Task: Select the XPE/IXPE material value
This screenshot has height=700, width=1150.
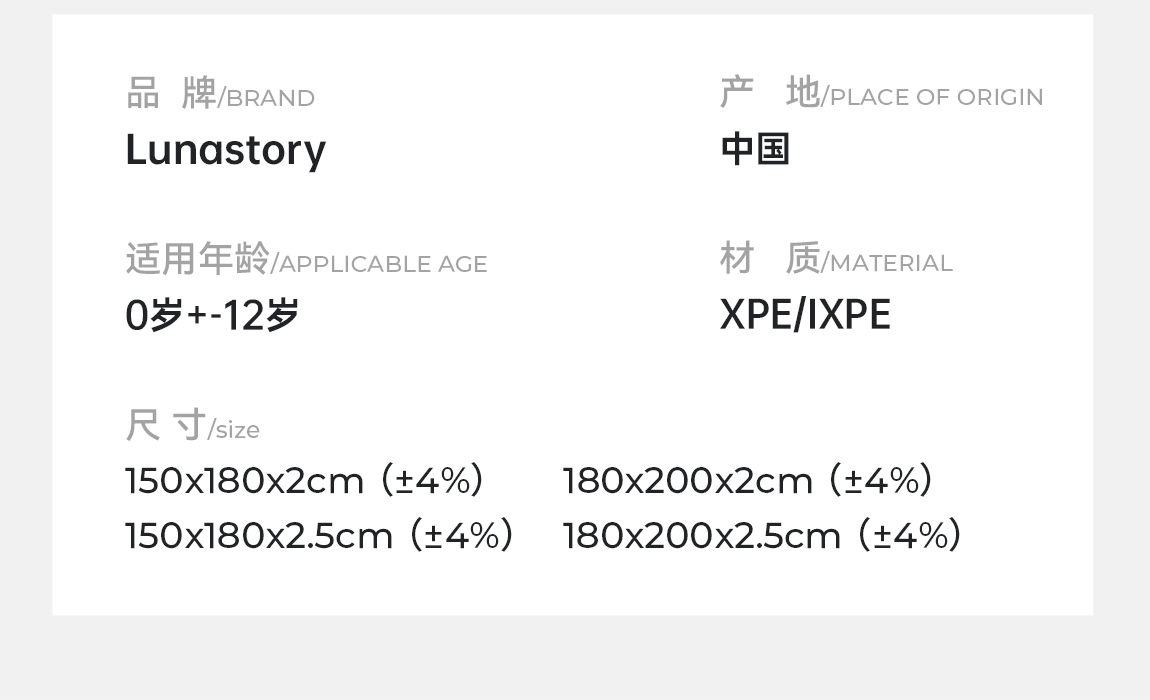Action: pos(805,315)
